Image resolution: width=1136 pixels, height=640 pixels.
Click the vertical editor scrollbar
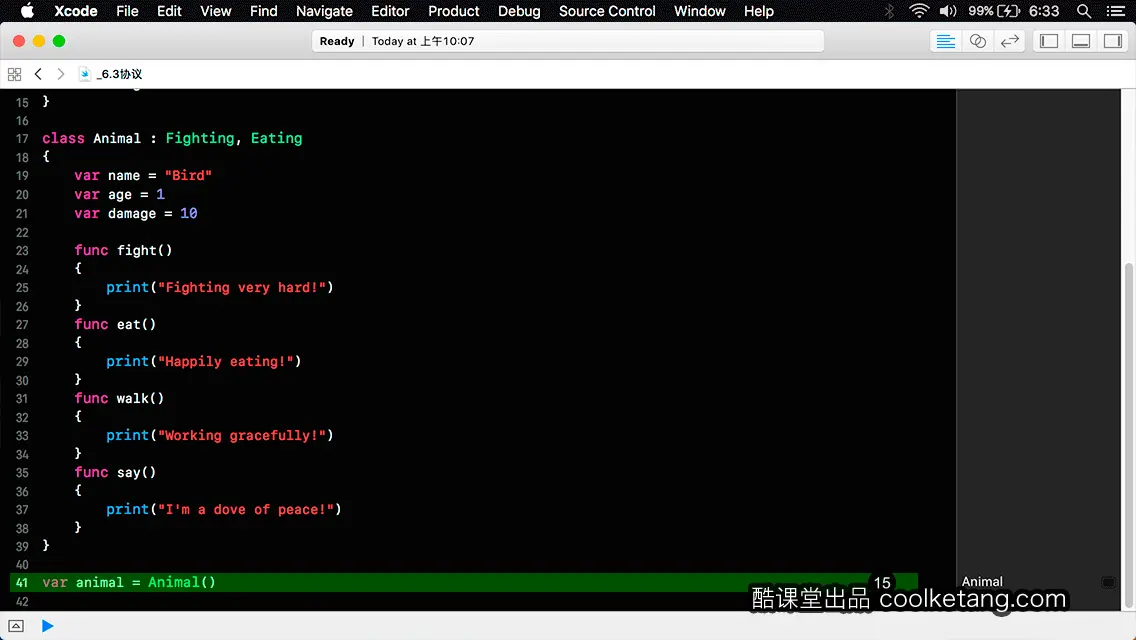tap(1129, 435)
